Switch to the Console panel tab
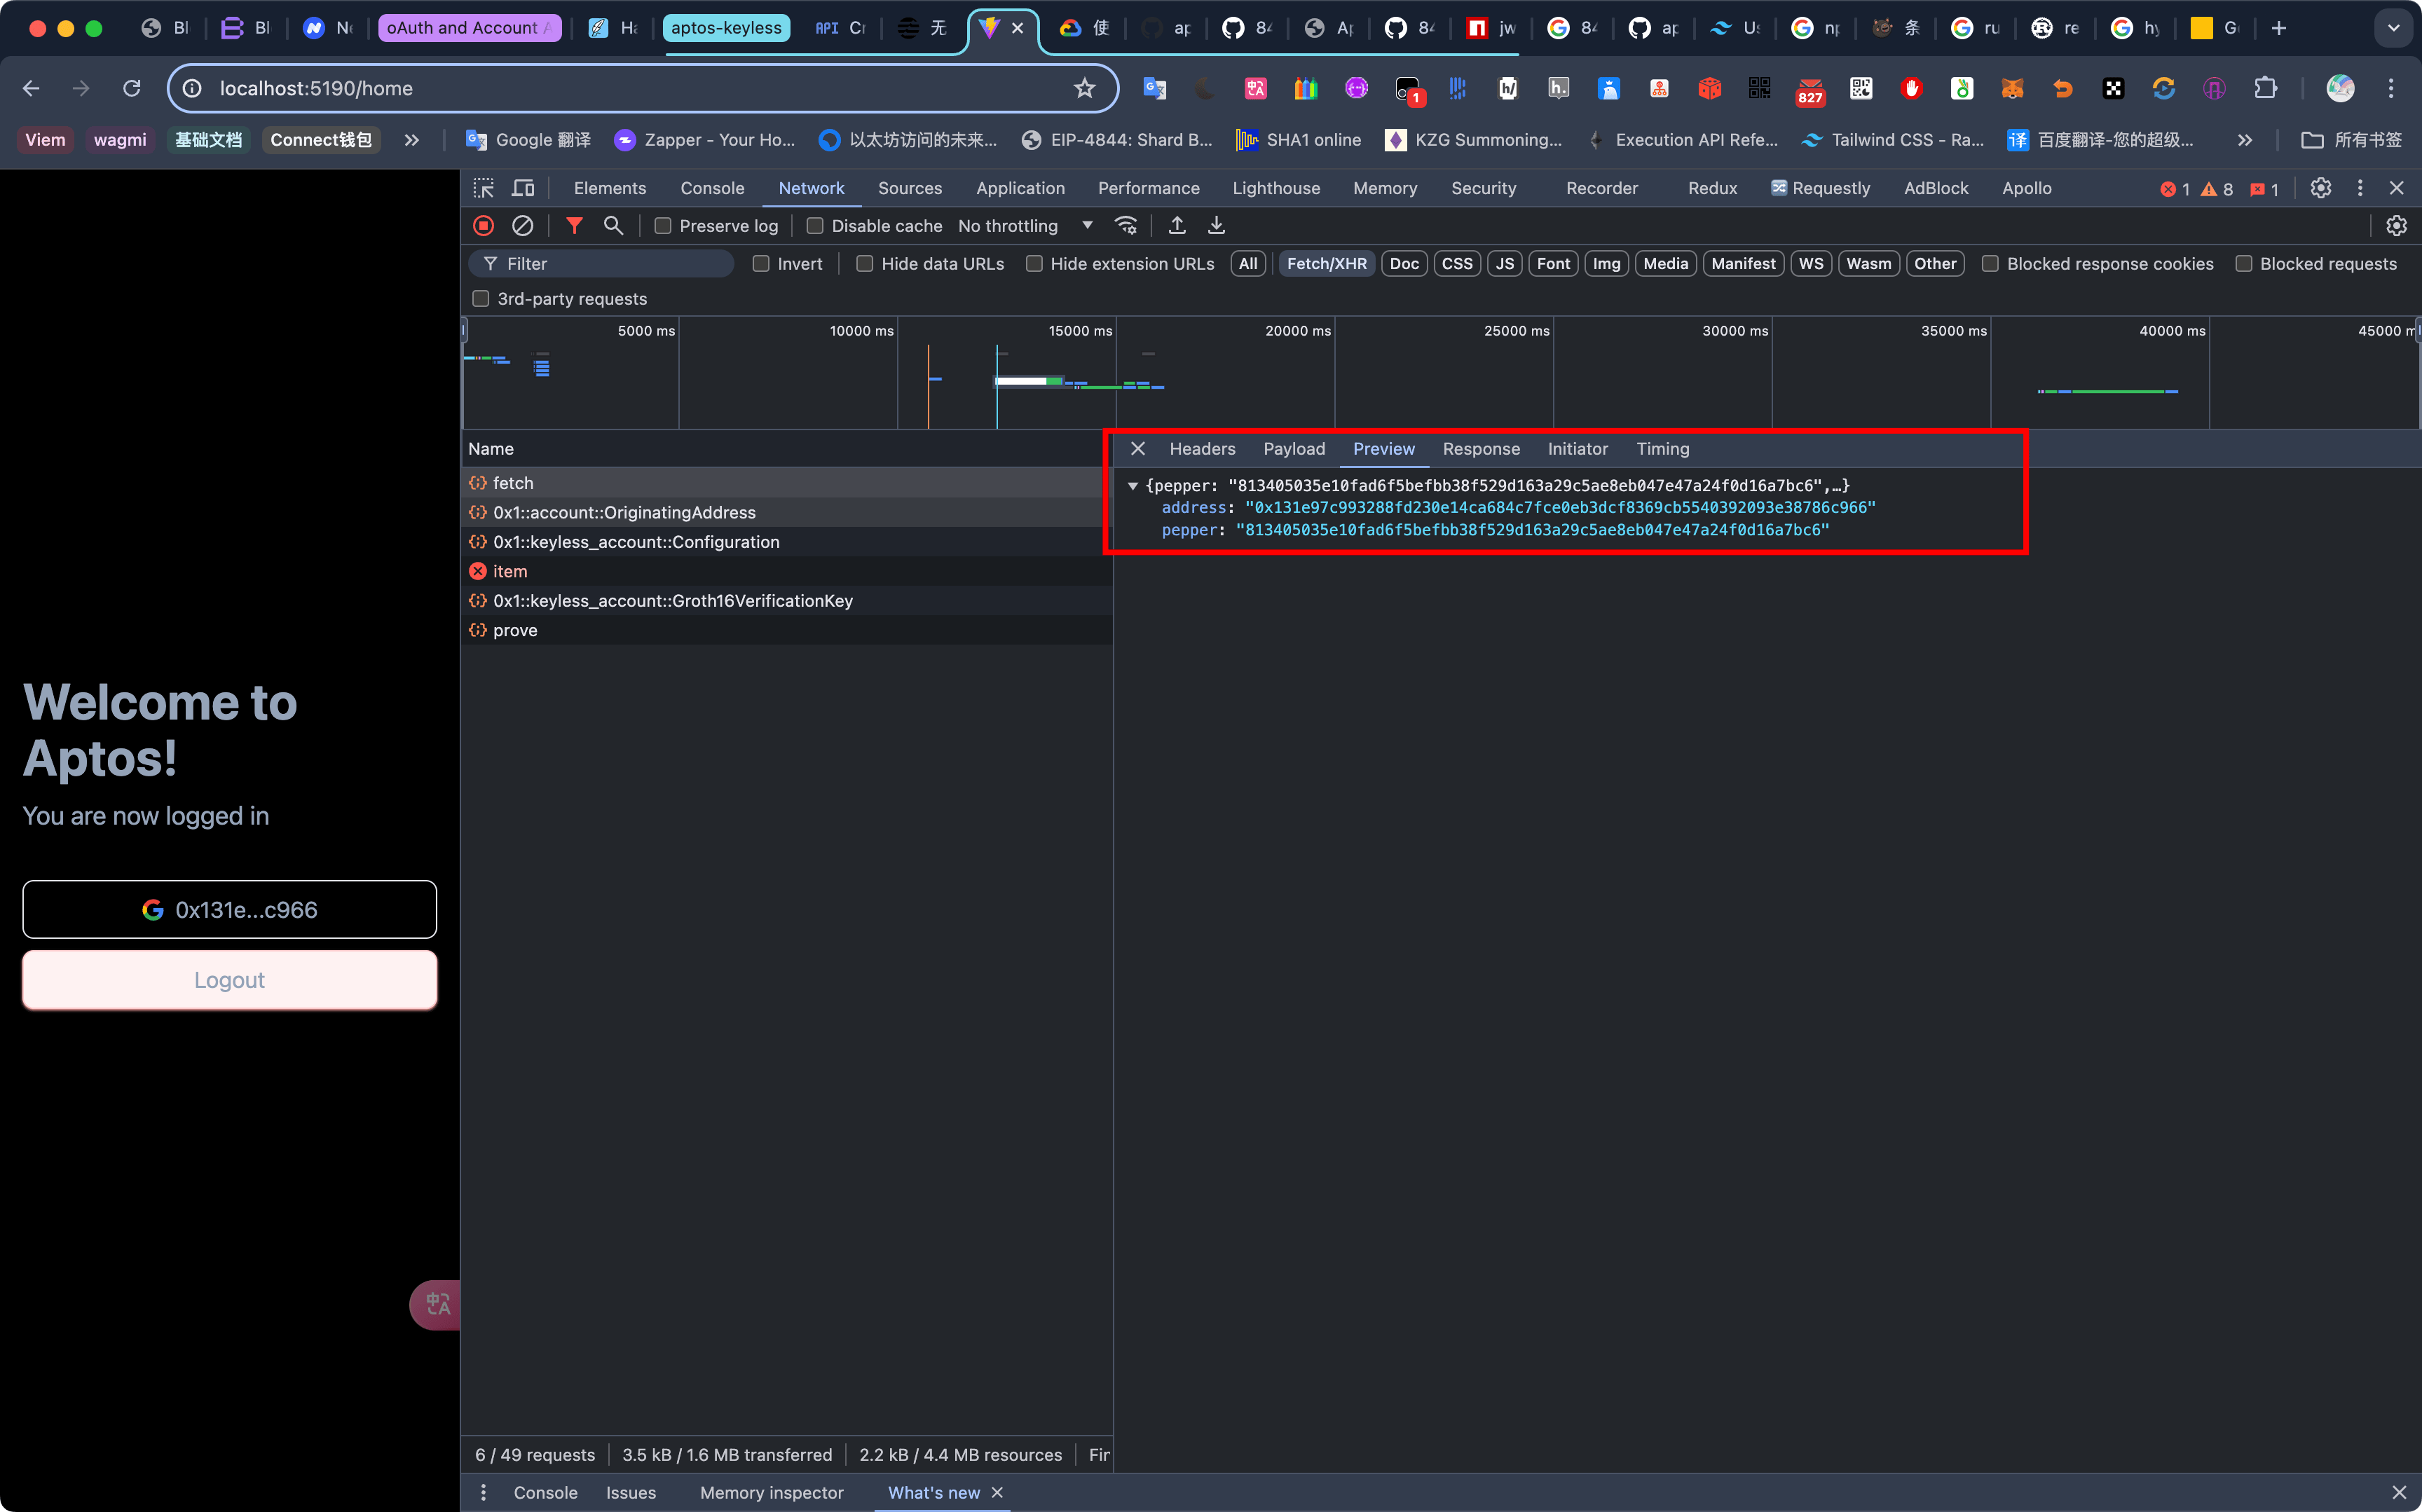 (x=712, y=188)
